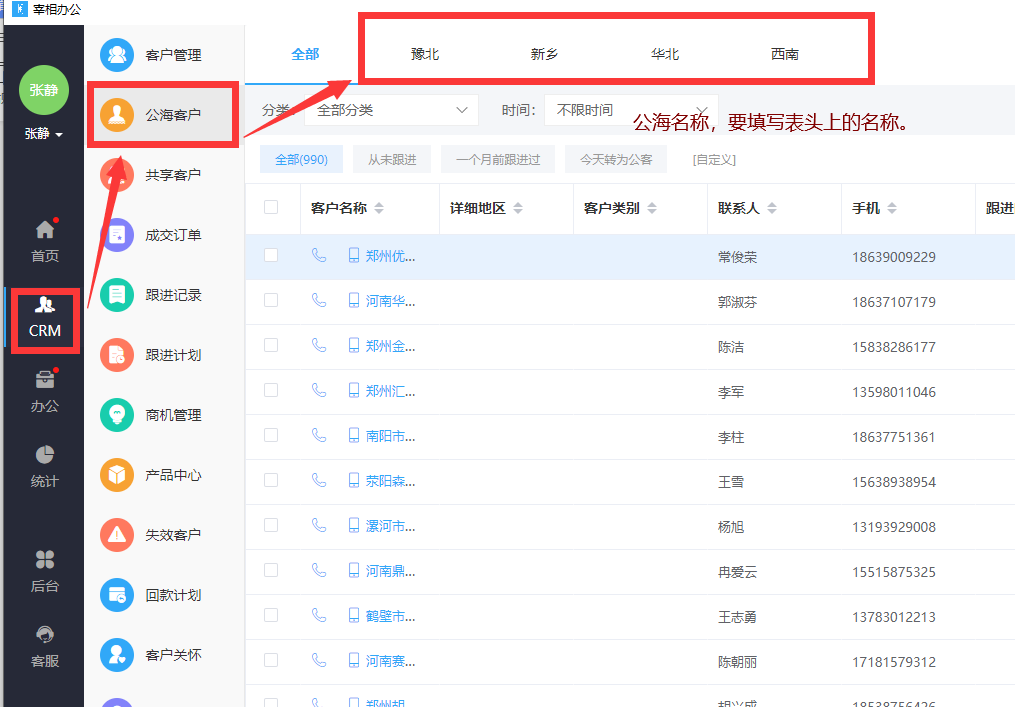Click mobile icon for 王雪 row

(353, 480)
